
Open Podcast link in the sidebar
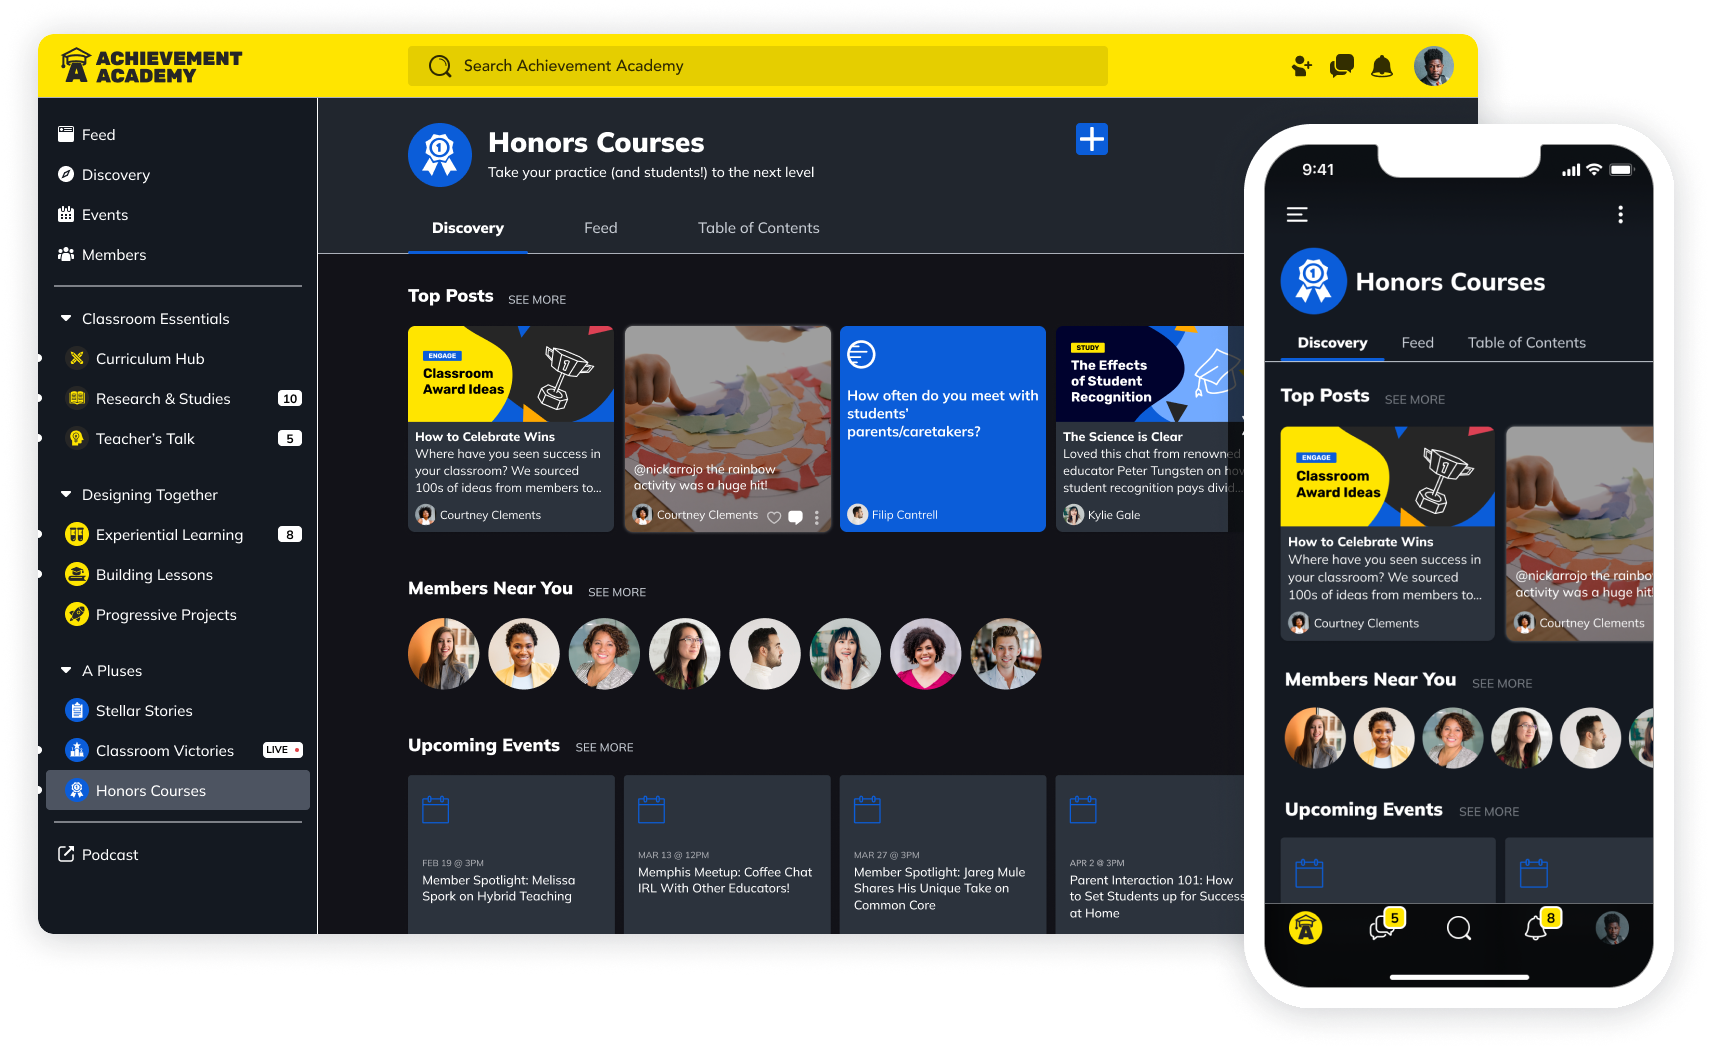coord(110,855)
